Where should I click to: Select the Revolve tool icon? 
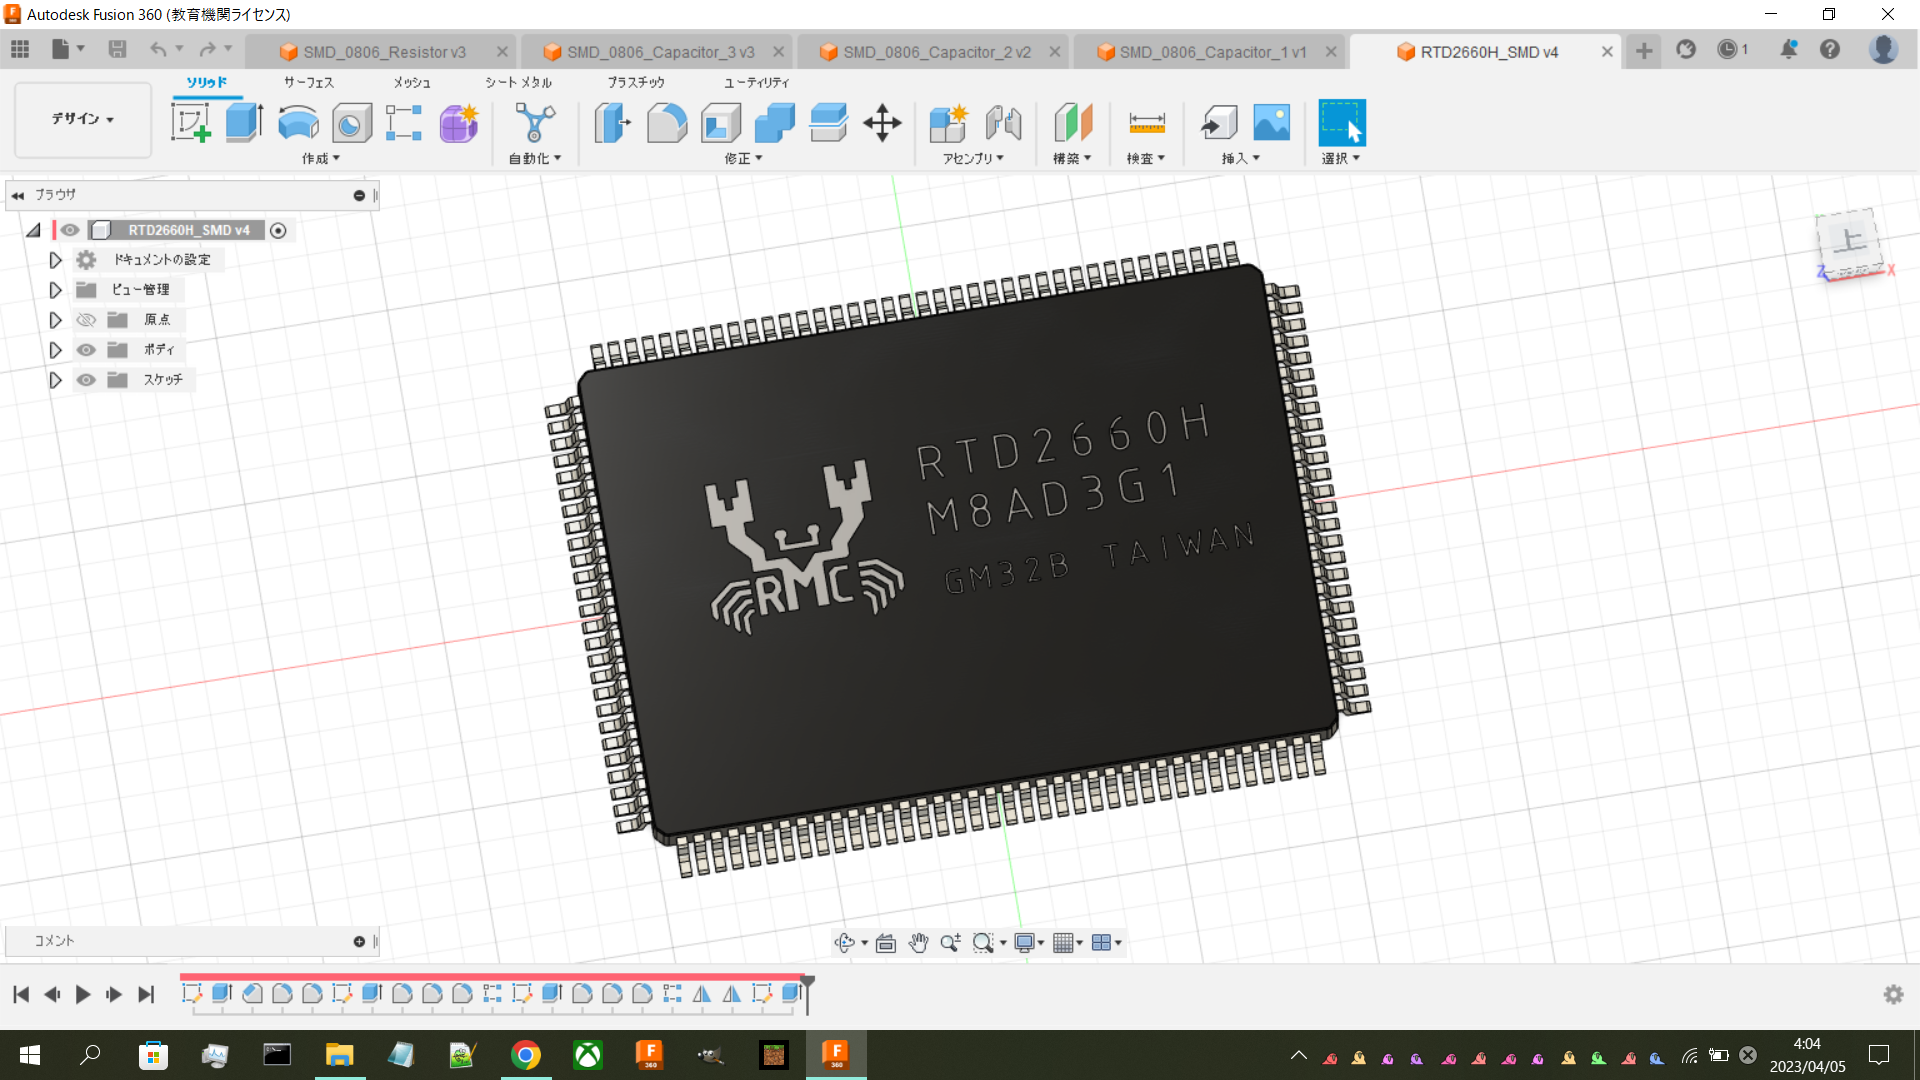pos(298,123)
